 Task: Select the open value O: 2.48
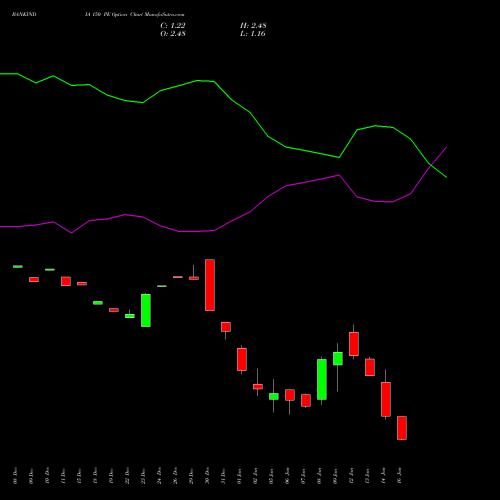coord(173,34)
